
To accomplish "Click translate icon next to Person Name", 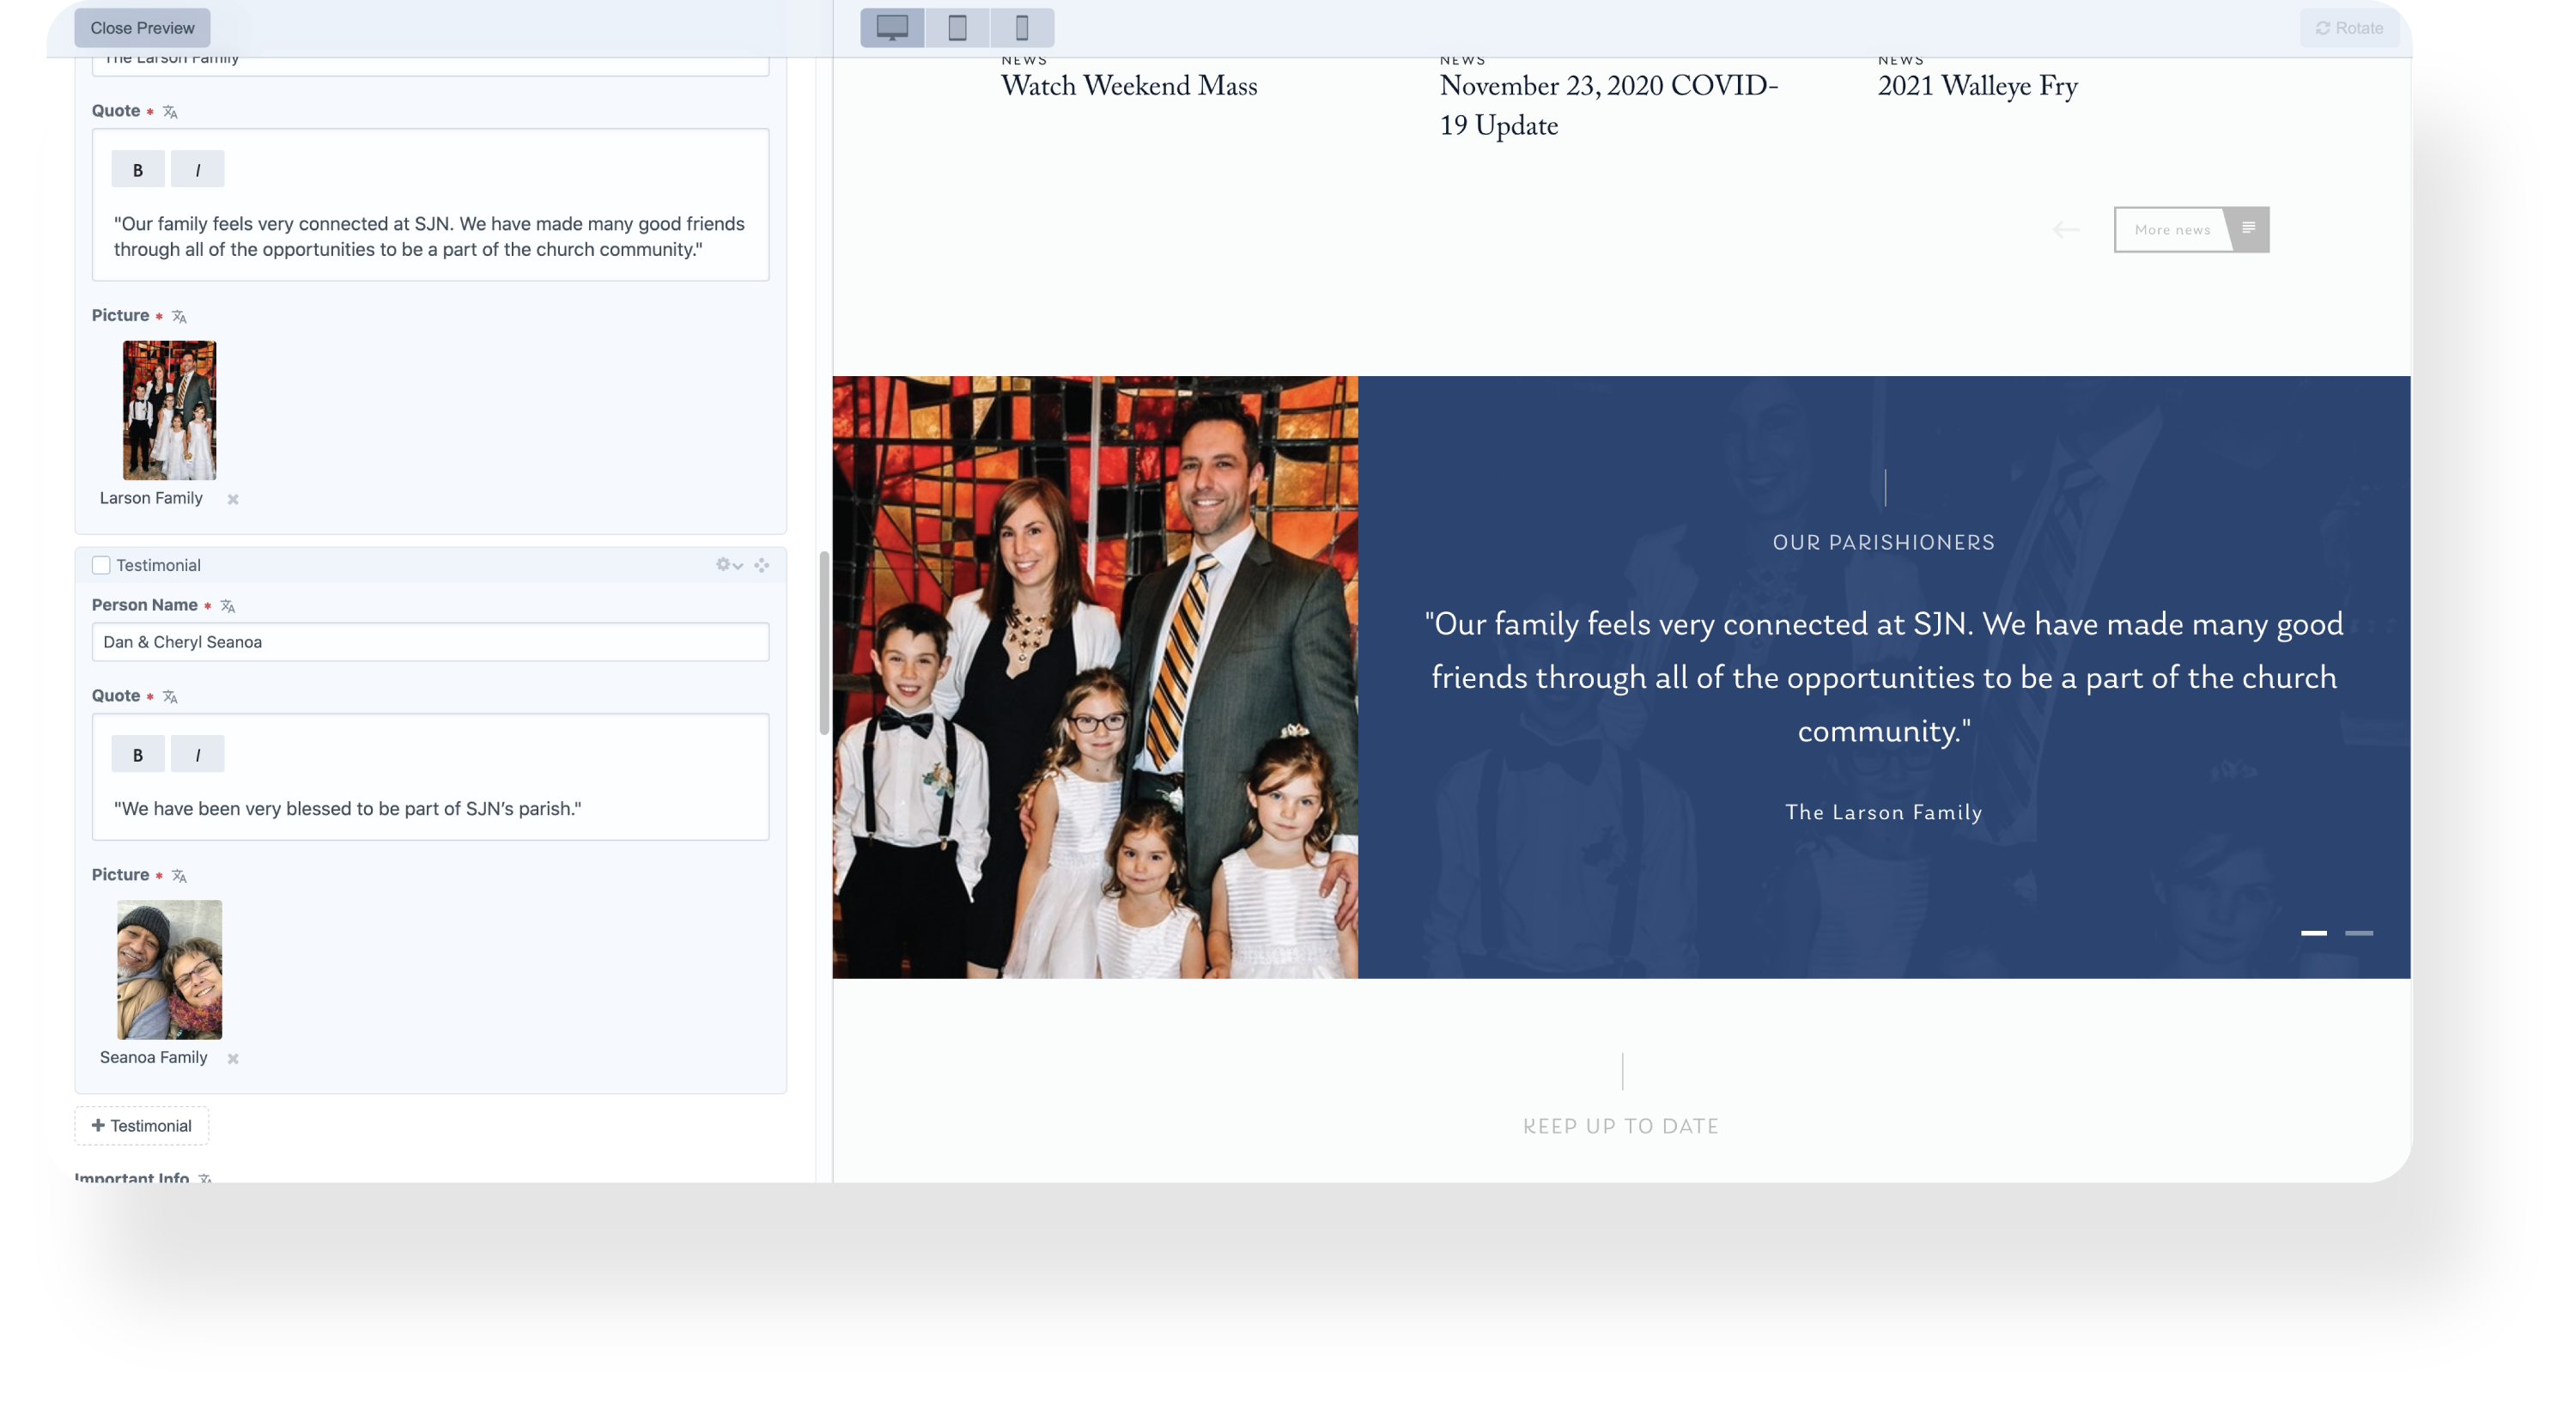I will point(228,606).
